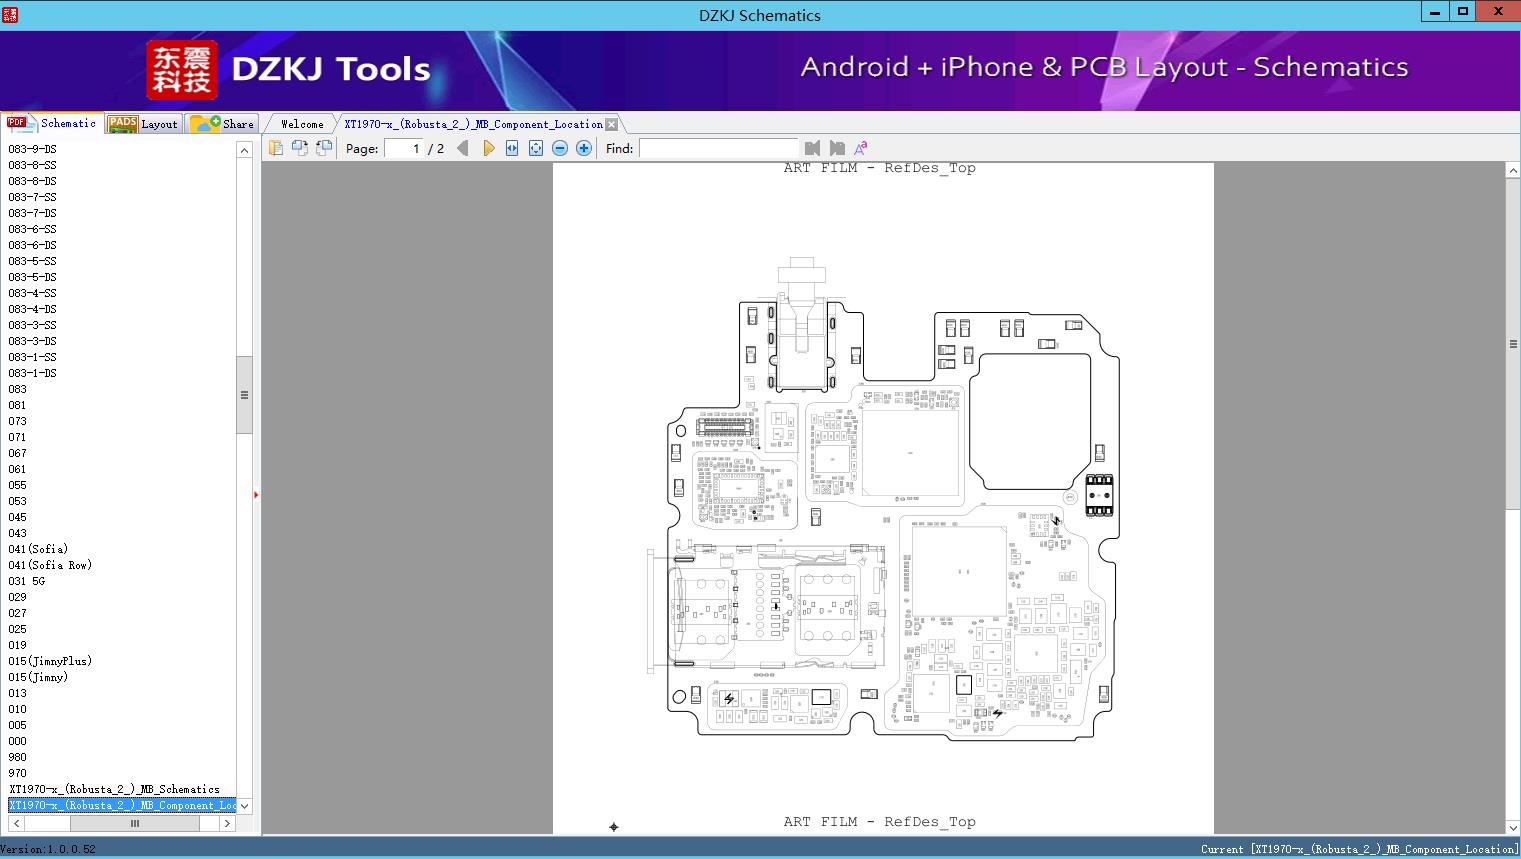
Task: Select 083-3-DS in the model list
Action: pyautogui.click(x=32, y=341)
